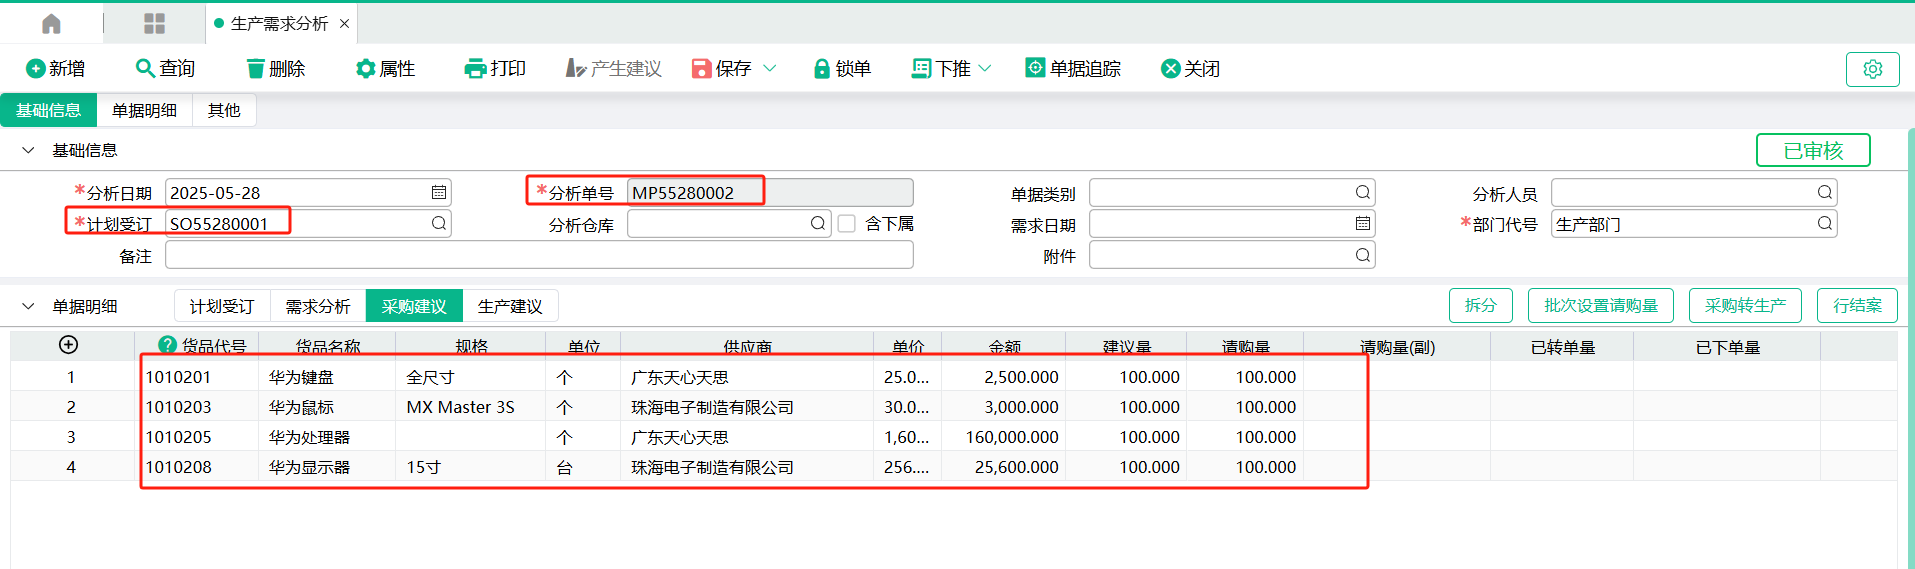Click the 打印 print tool
The image size is (1915, 569).
[495, 68]
